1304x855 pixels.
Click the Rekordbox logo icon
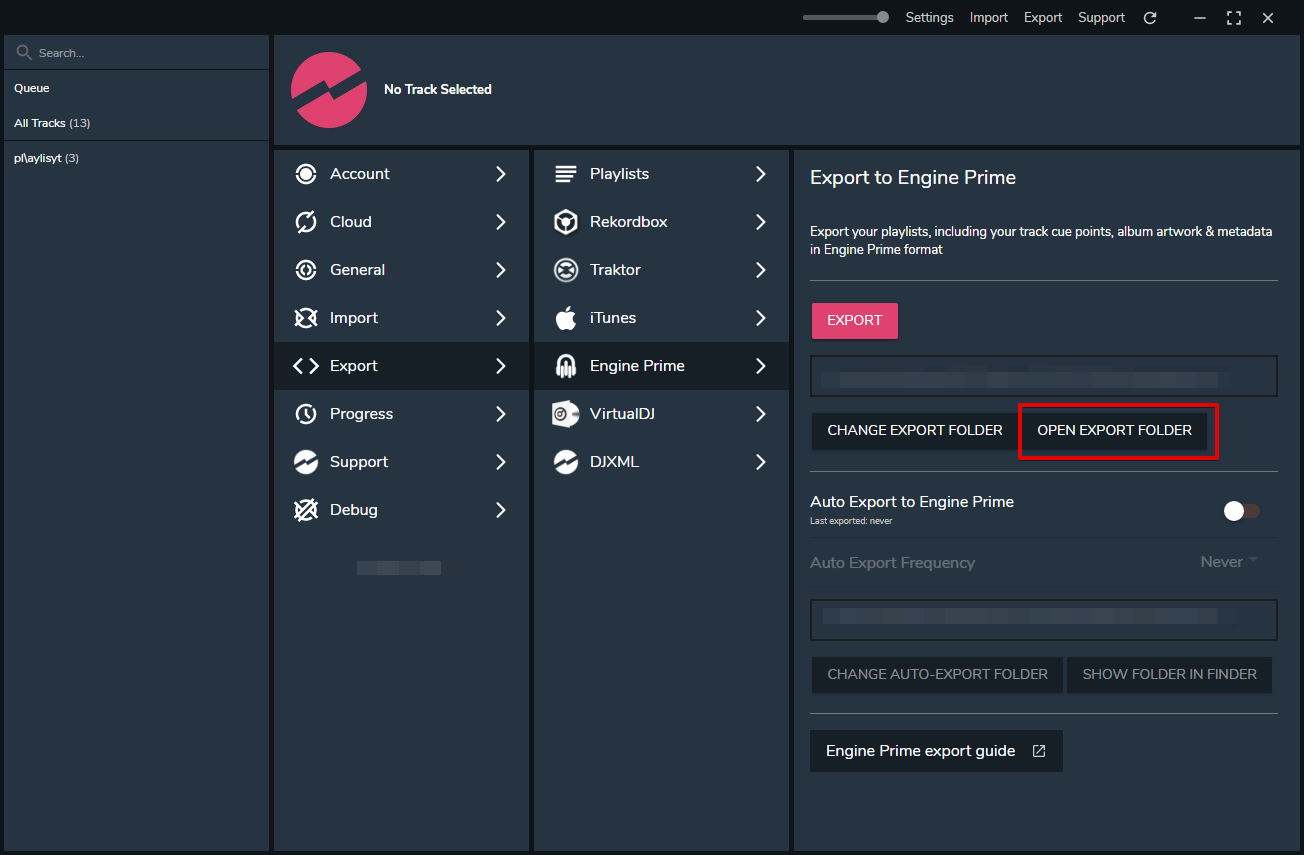click(566, 222)
